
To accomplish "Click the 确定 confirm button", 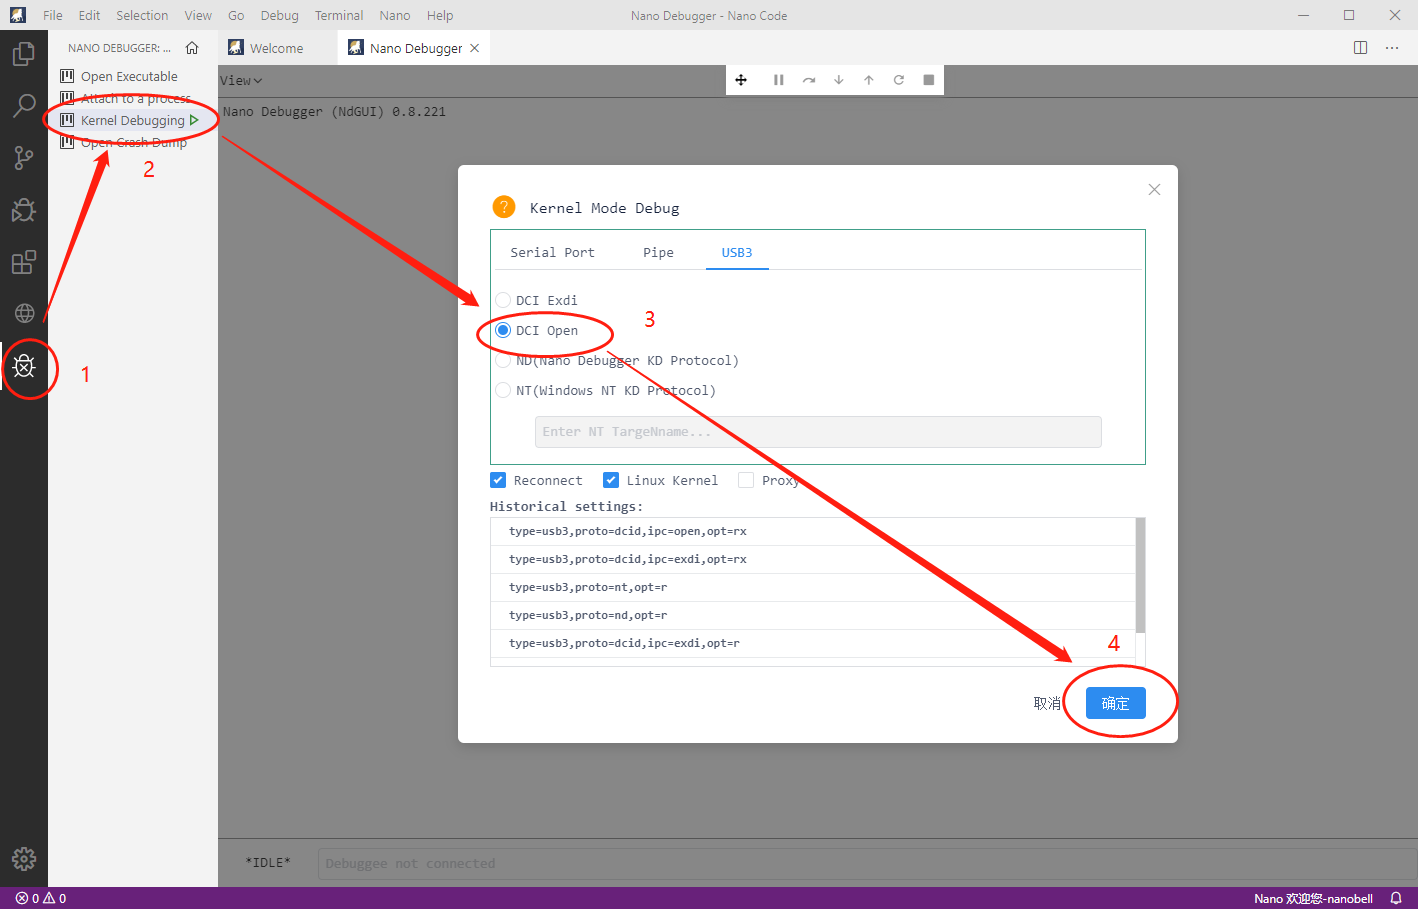I will tap(1115, 703).
